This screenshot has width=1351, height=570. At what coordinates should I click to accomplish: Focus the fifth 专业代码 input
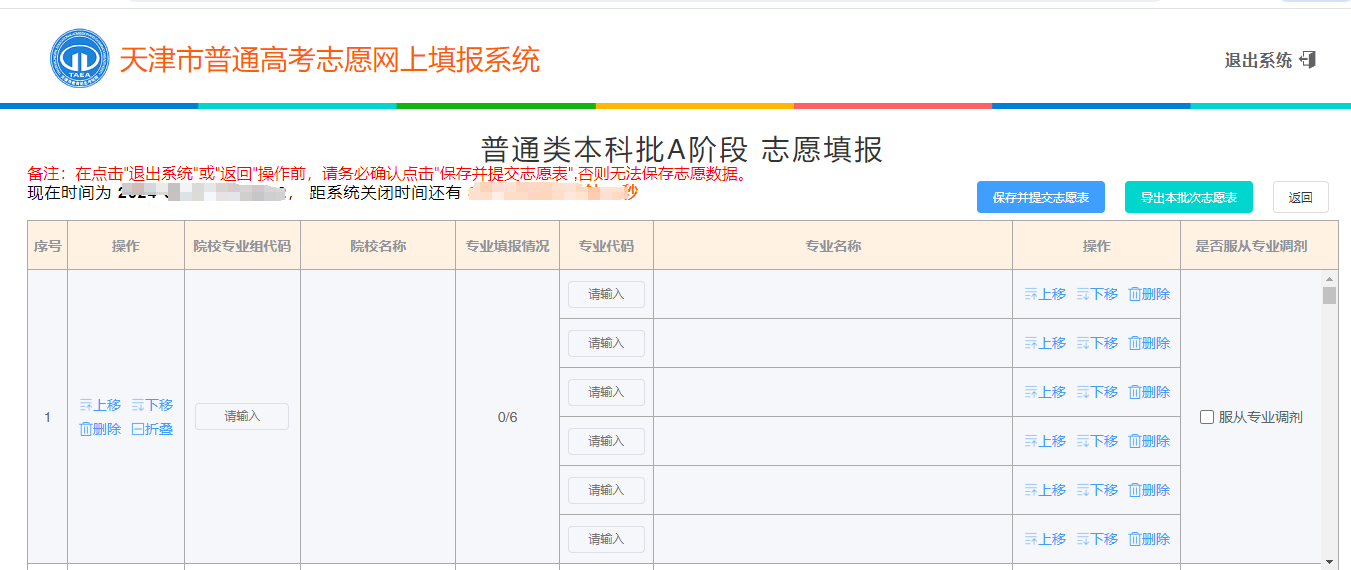click(606, 490)
